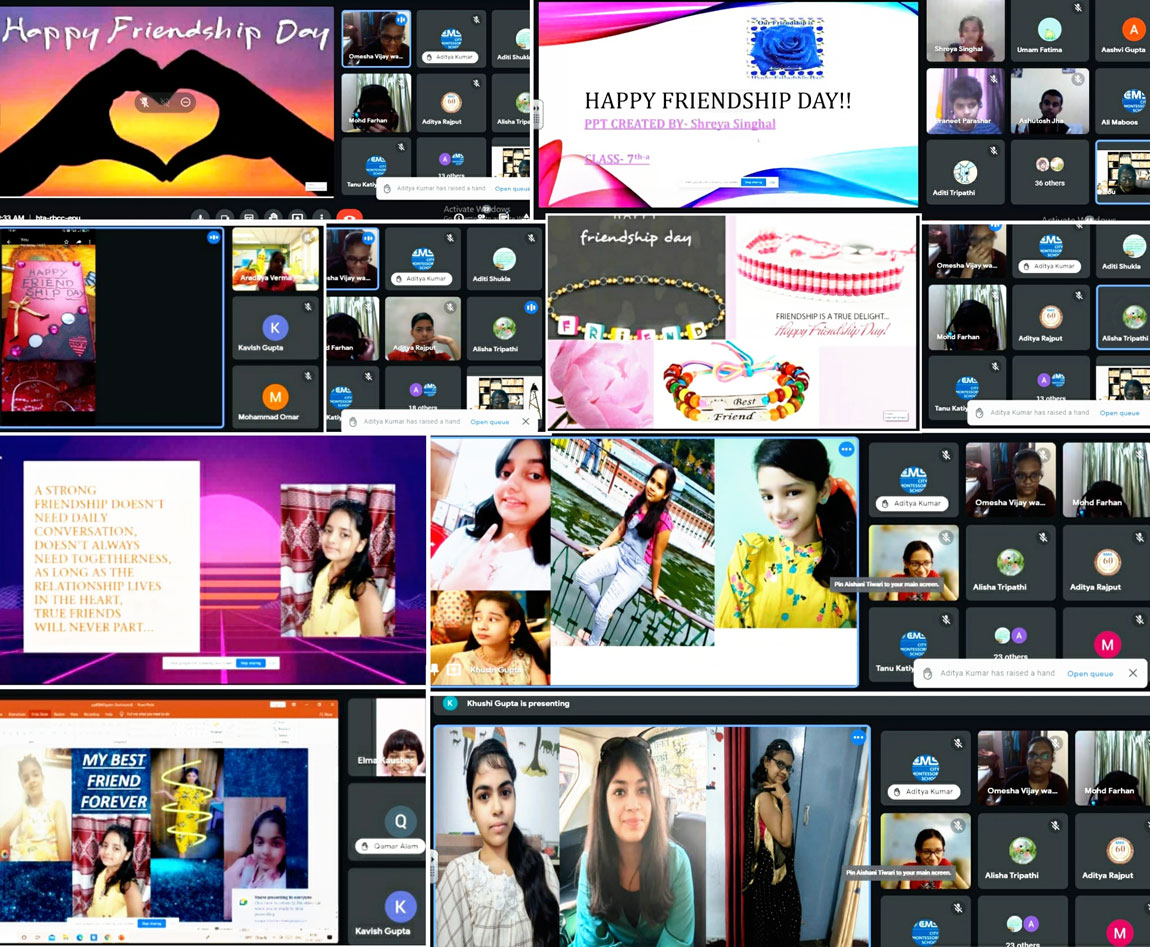Screen dimensions: 1150x947
Task: Select Praneet Parashar's video tile
Action: pyautogui.click(x=964, y=101)
